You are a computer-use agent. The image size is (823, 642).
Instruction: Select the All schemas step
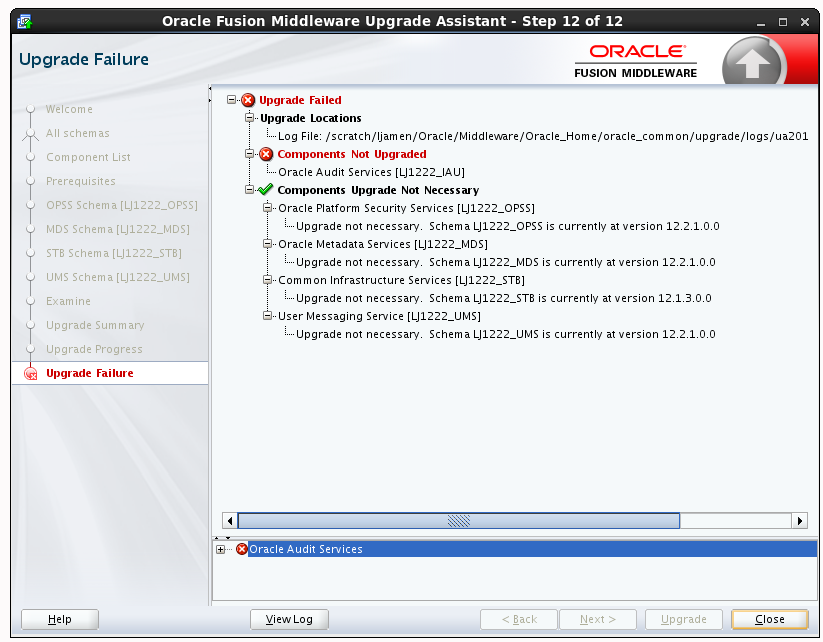click(78, 133)
